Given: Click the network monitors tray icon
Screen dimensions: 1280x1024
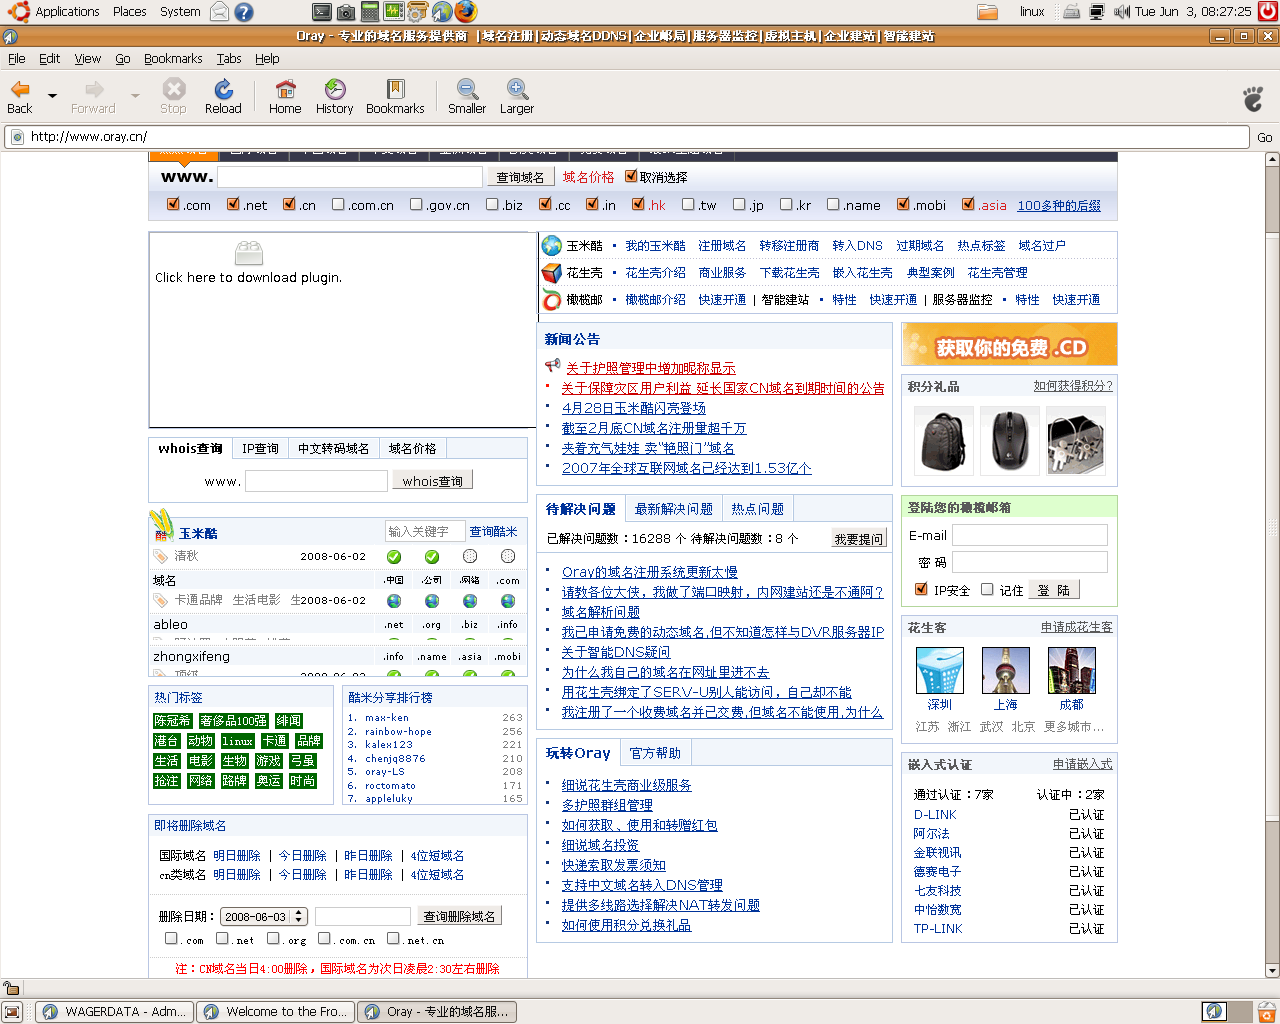Looking at the screenshot, I should tap(1097, 12).
